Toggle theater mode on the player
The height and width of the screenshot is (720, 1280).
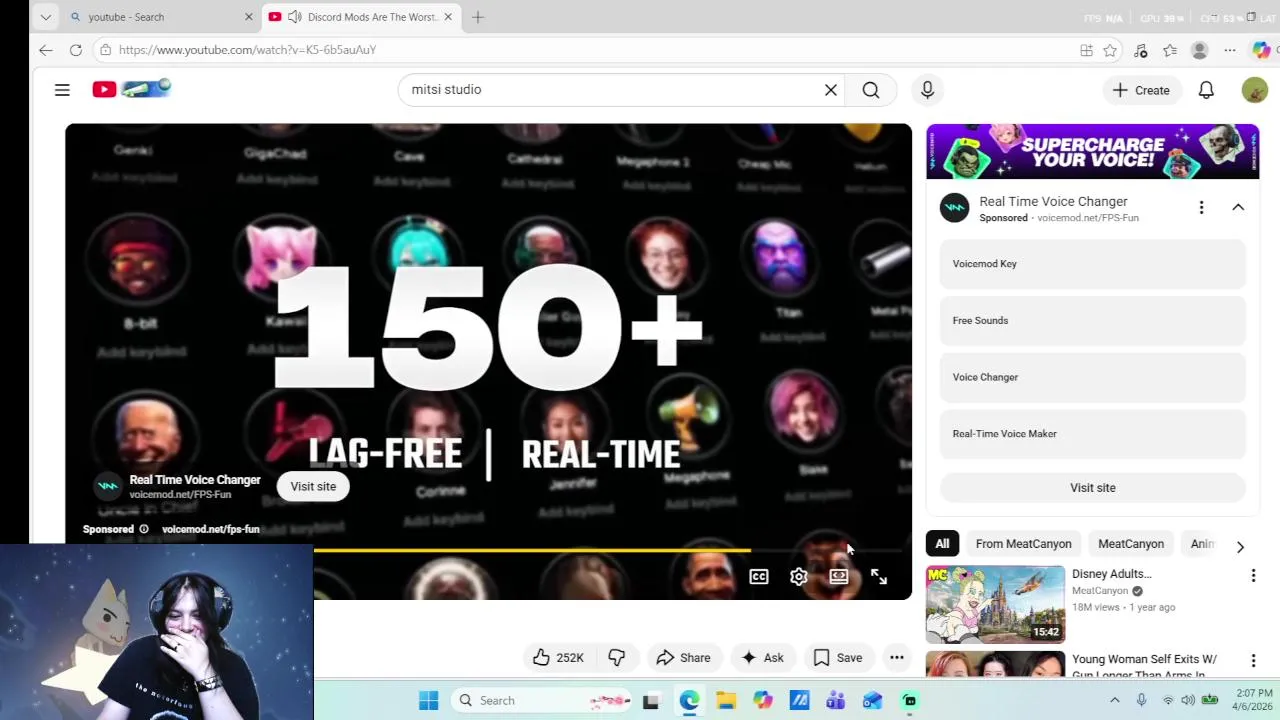click(x=839, y=576)
